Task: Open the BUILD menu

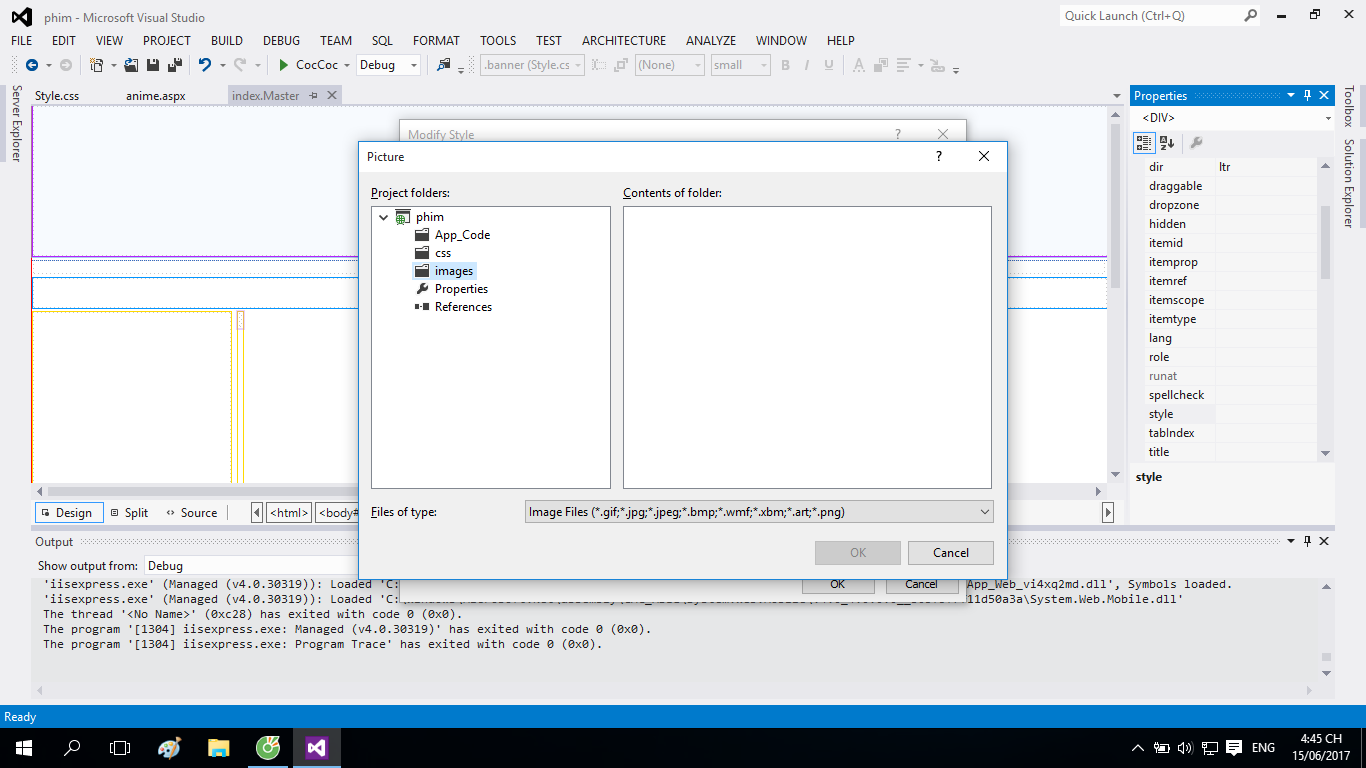Action: (227, 40)
